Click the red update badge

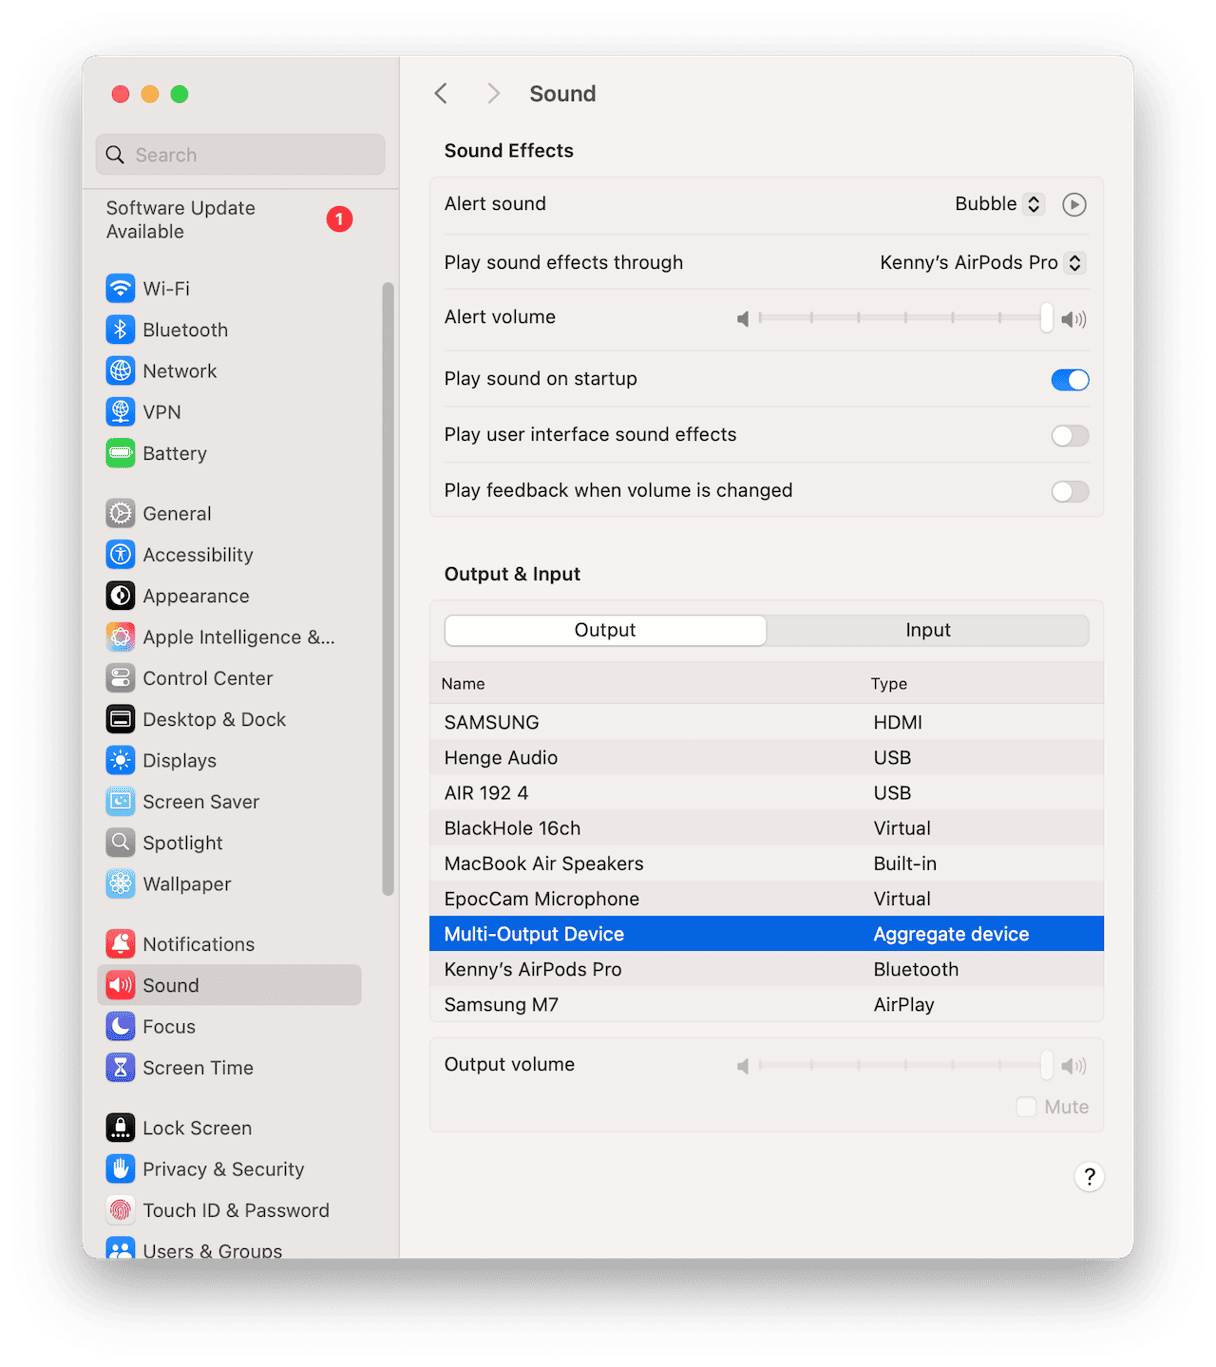point(339,219)
